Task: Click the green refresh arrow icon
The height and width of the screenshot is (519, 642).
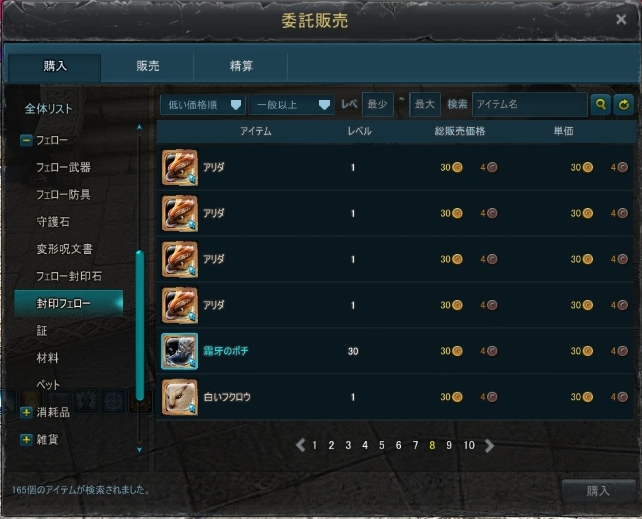Action: coord(624,105)
